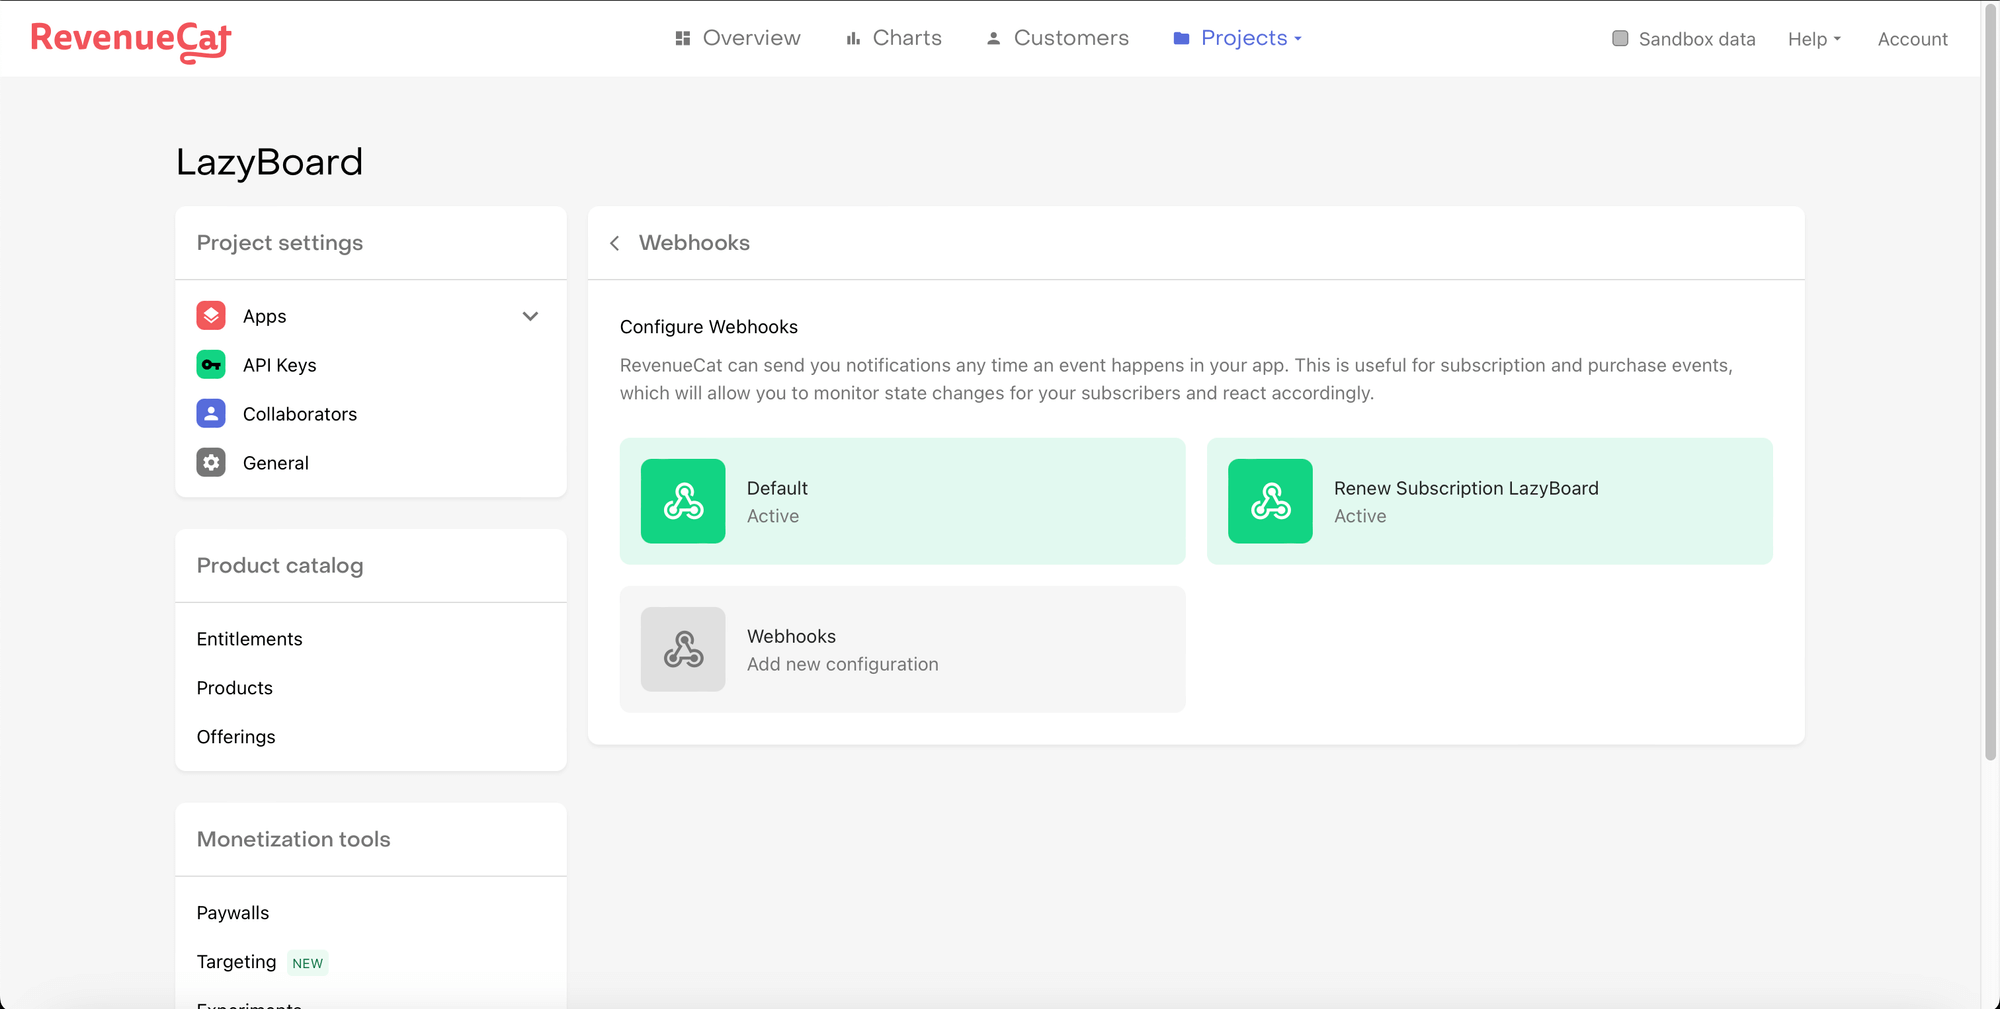Image resolution: width=2000 pixels, height=1009 pixels.
Task: Click the RevenueCat logo
Action: 131,40
